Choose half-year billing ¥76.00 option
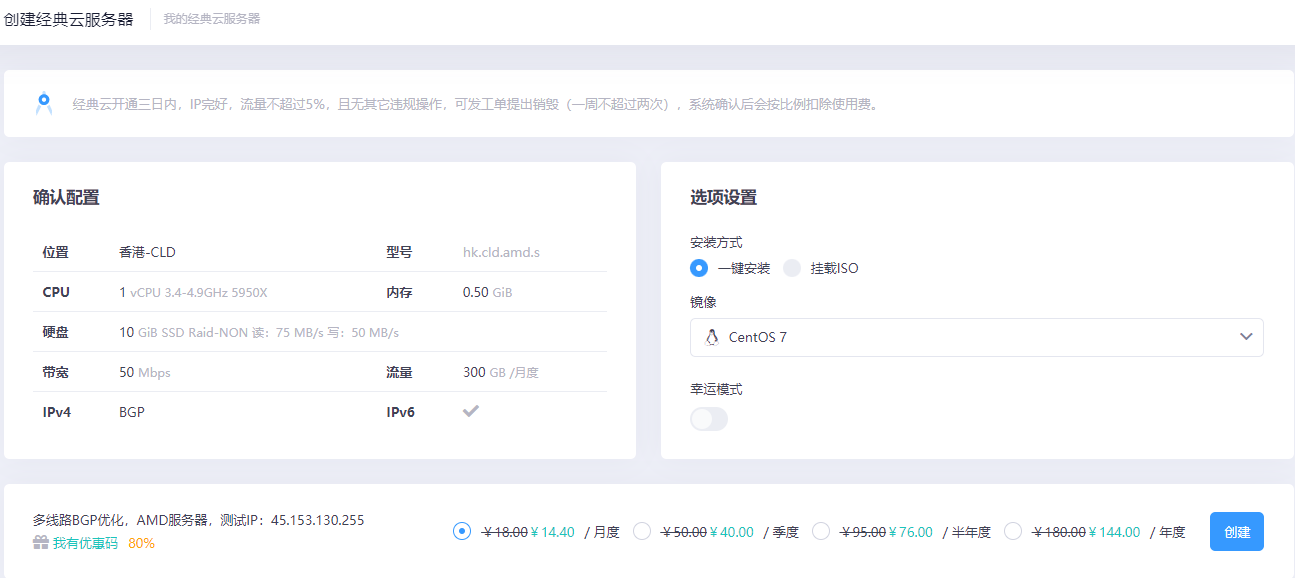 pos(821,531)
